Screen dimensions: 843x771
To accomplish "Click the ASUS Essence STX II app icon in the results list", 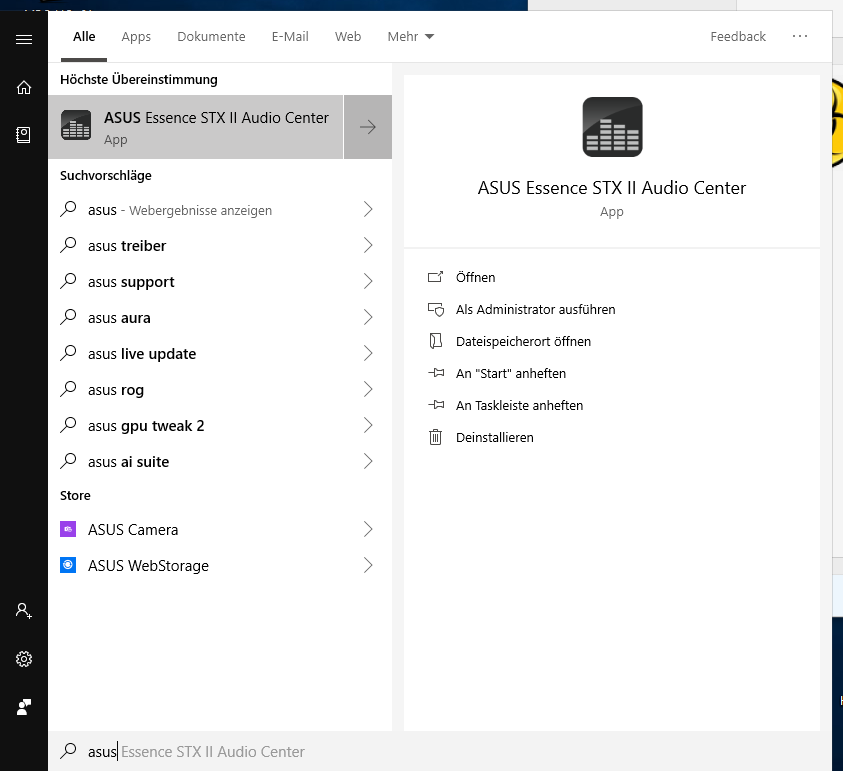I will click(76, 125).
